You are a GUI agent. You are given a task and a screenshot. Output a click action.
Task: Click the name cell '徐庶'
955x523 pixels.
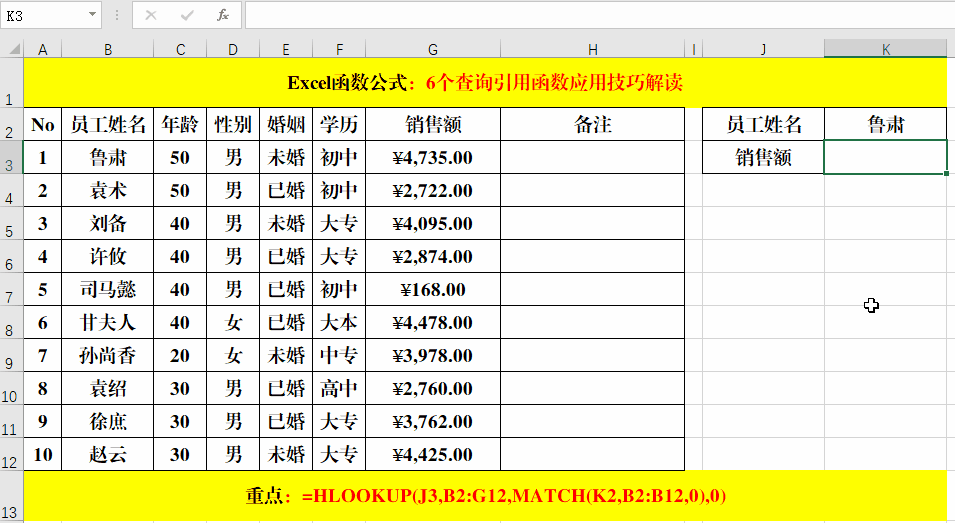(108, 421)
